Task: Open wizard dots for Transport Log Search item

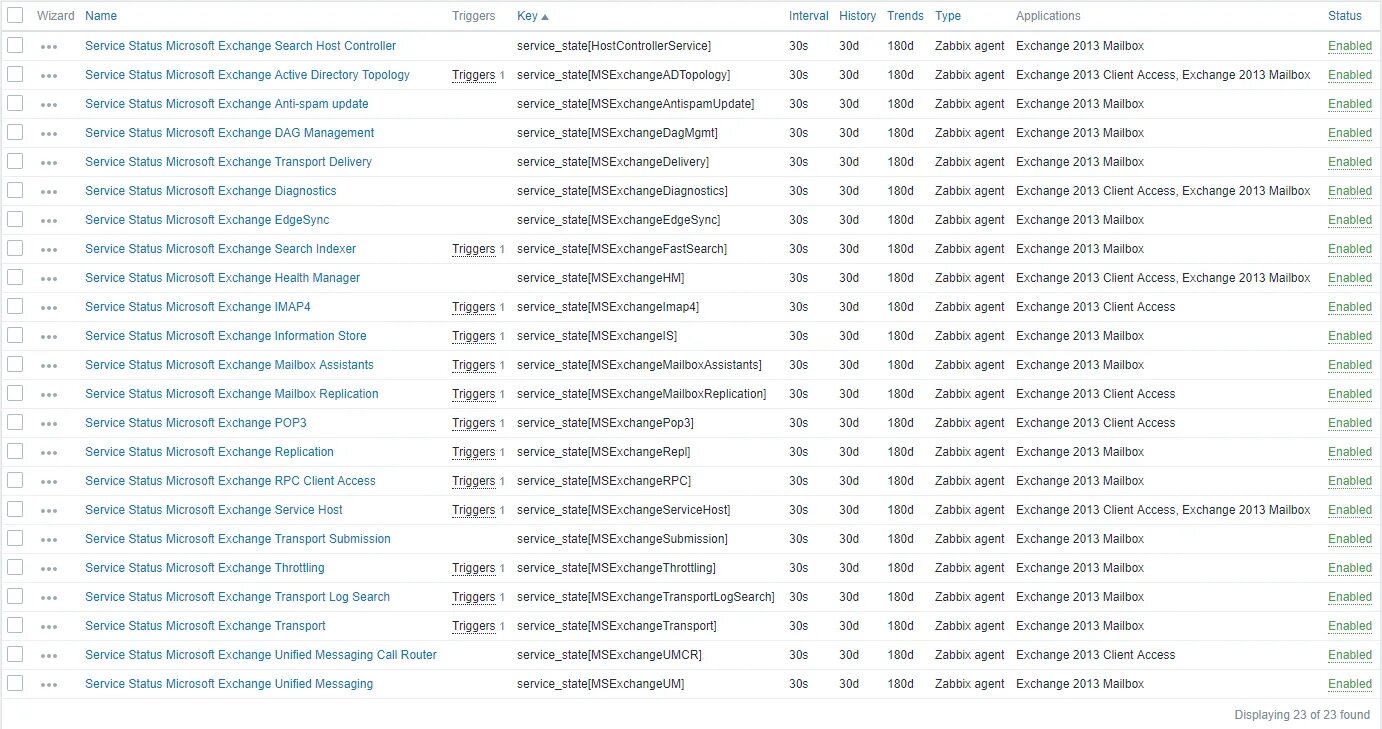Action: point(49,598)
